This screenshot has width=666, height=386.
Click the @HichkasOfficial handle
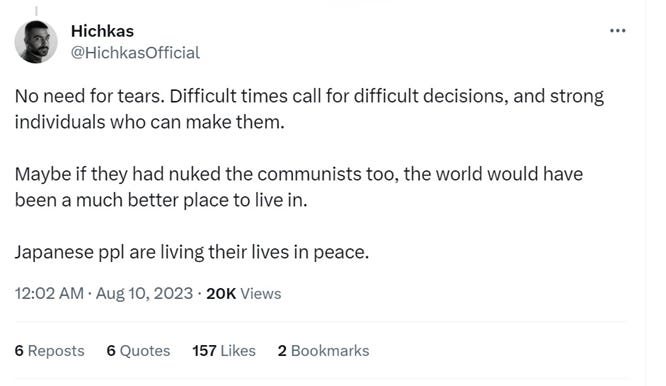(x=135, y=53)
